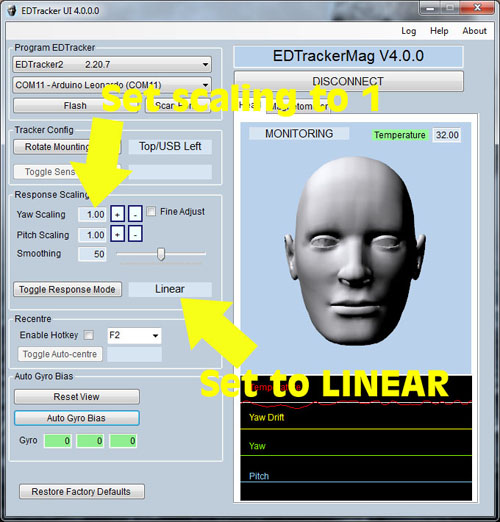500x522 pixels.
Task: Close the EDTracker UI window
Action: (477, 7)
